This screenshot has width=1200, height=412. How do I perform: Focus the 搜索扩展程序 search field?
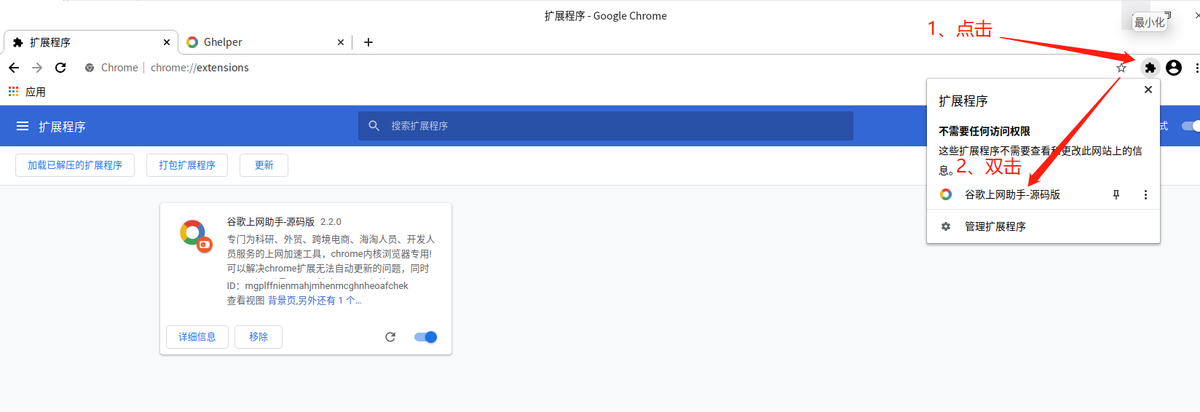click(x=606, y=126)
